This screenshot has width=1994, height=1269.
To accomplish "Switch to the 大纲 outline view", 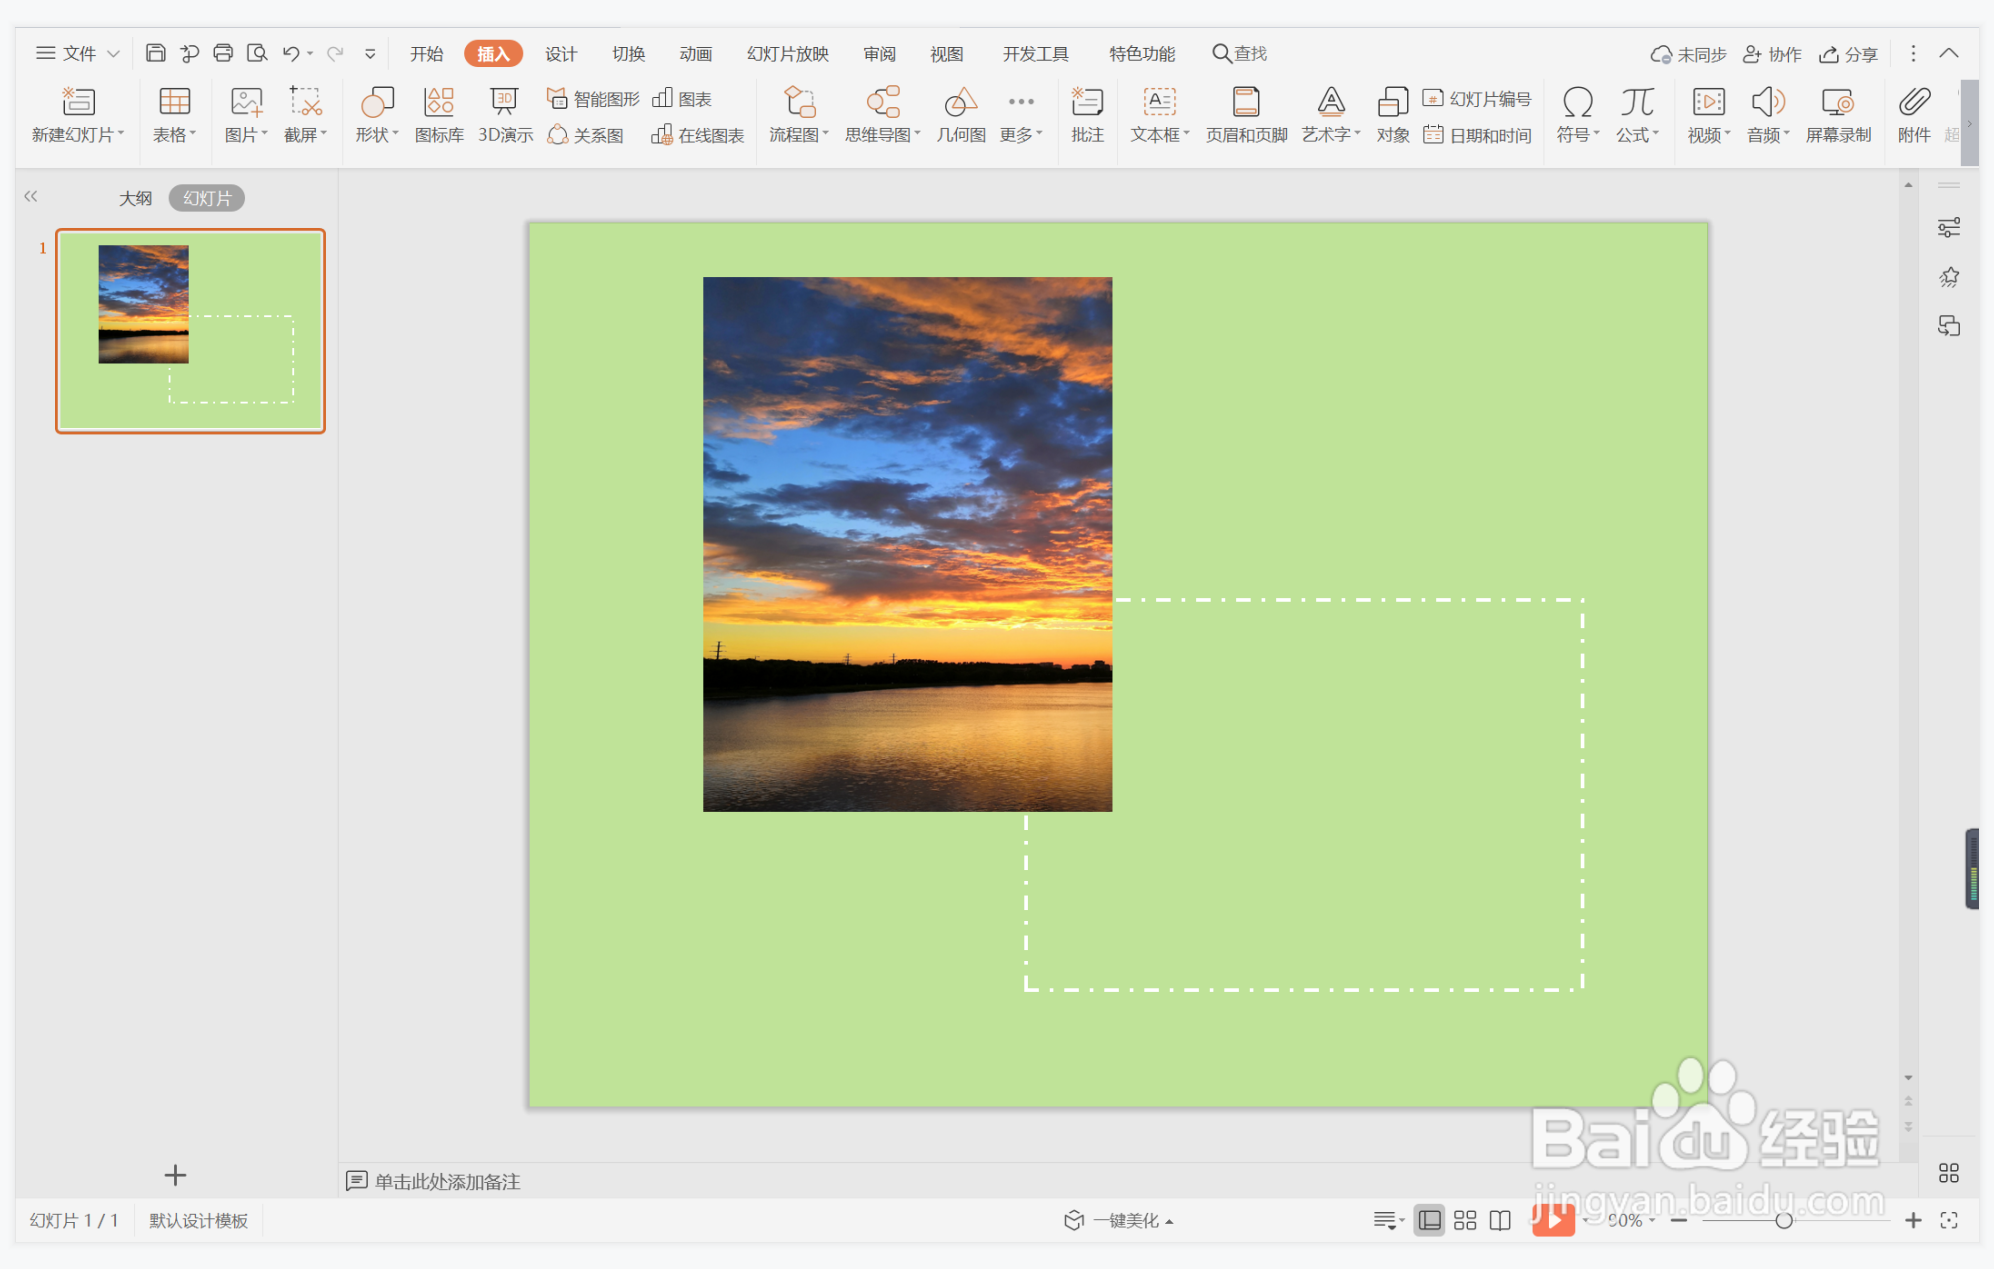I will point(135,198).
